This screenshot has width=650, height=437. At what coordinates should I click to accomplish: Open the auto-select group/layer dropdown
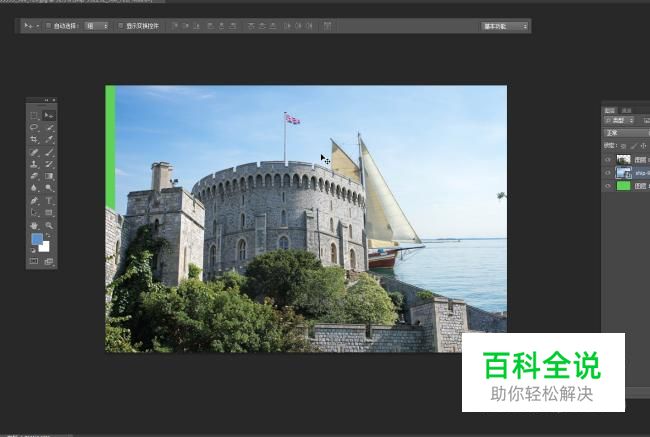click(97, 26)
